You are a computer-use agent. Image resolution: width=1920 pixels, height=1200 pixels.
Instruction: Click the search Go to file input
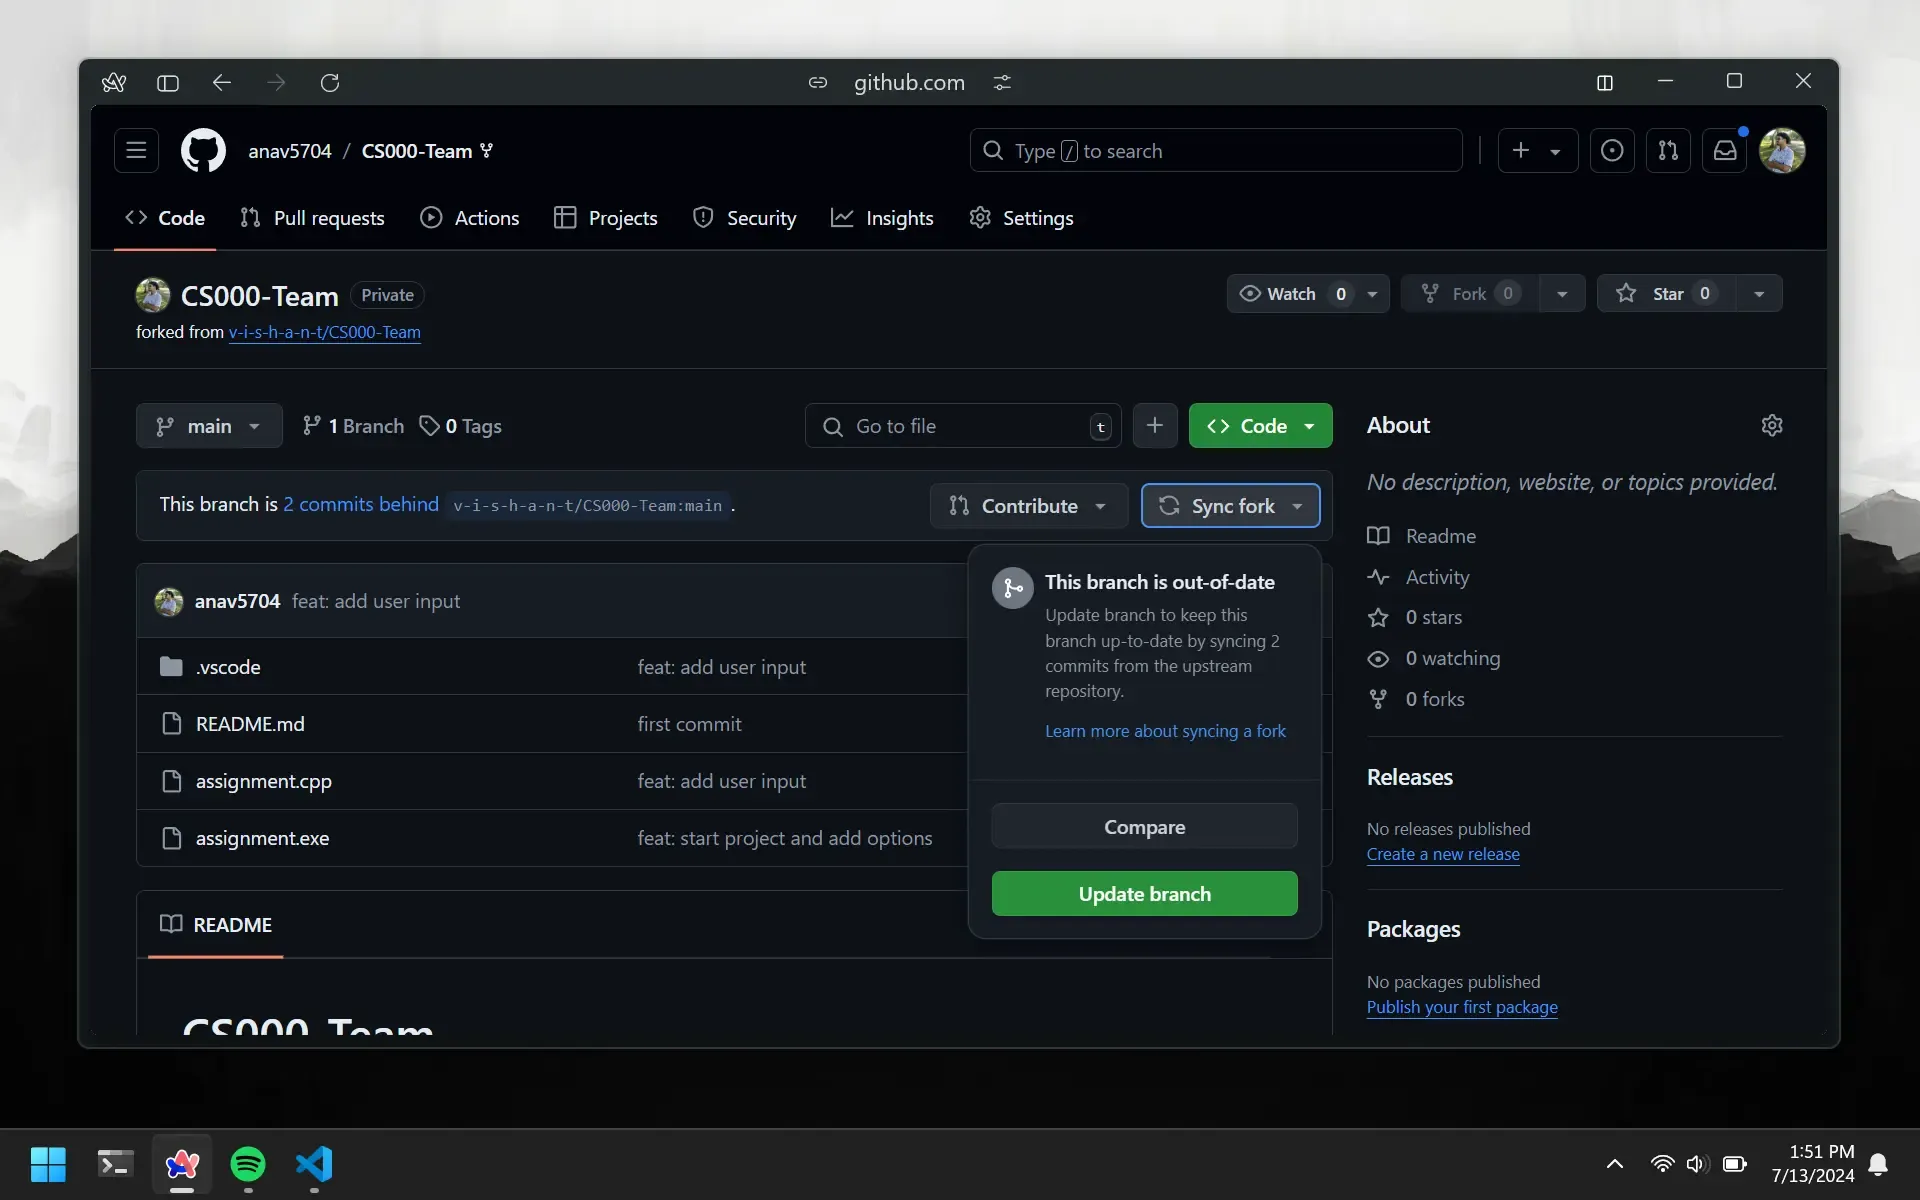(x=963, y=424)
